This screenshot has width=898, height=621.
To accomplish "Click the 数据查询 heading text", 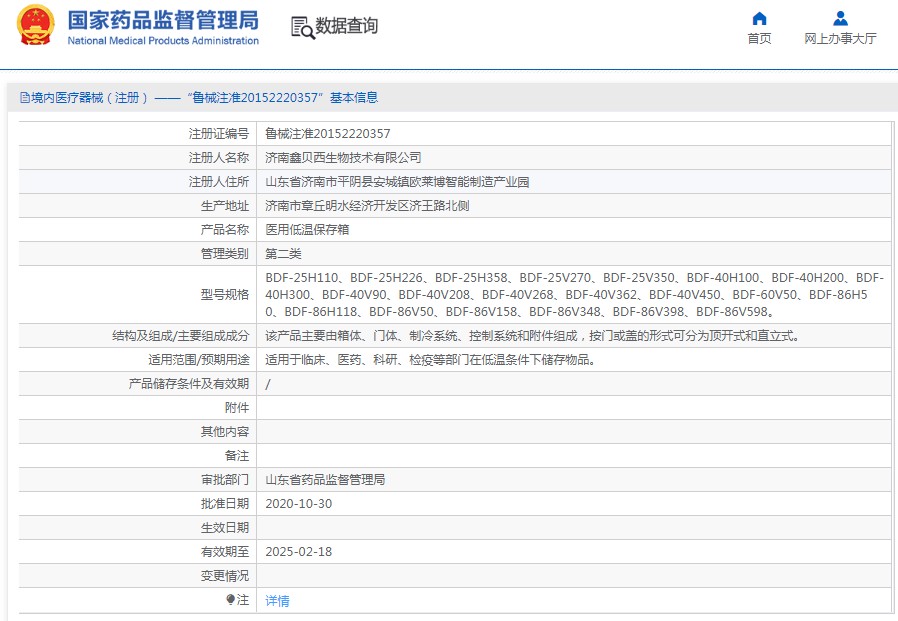I will pyautogui.click(x=346, y=26).
